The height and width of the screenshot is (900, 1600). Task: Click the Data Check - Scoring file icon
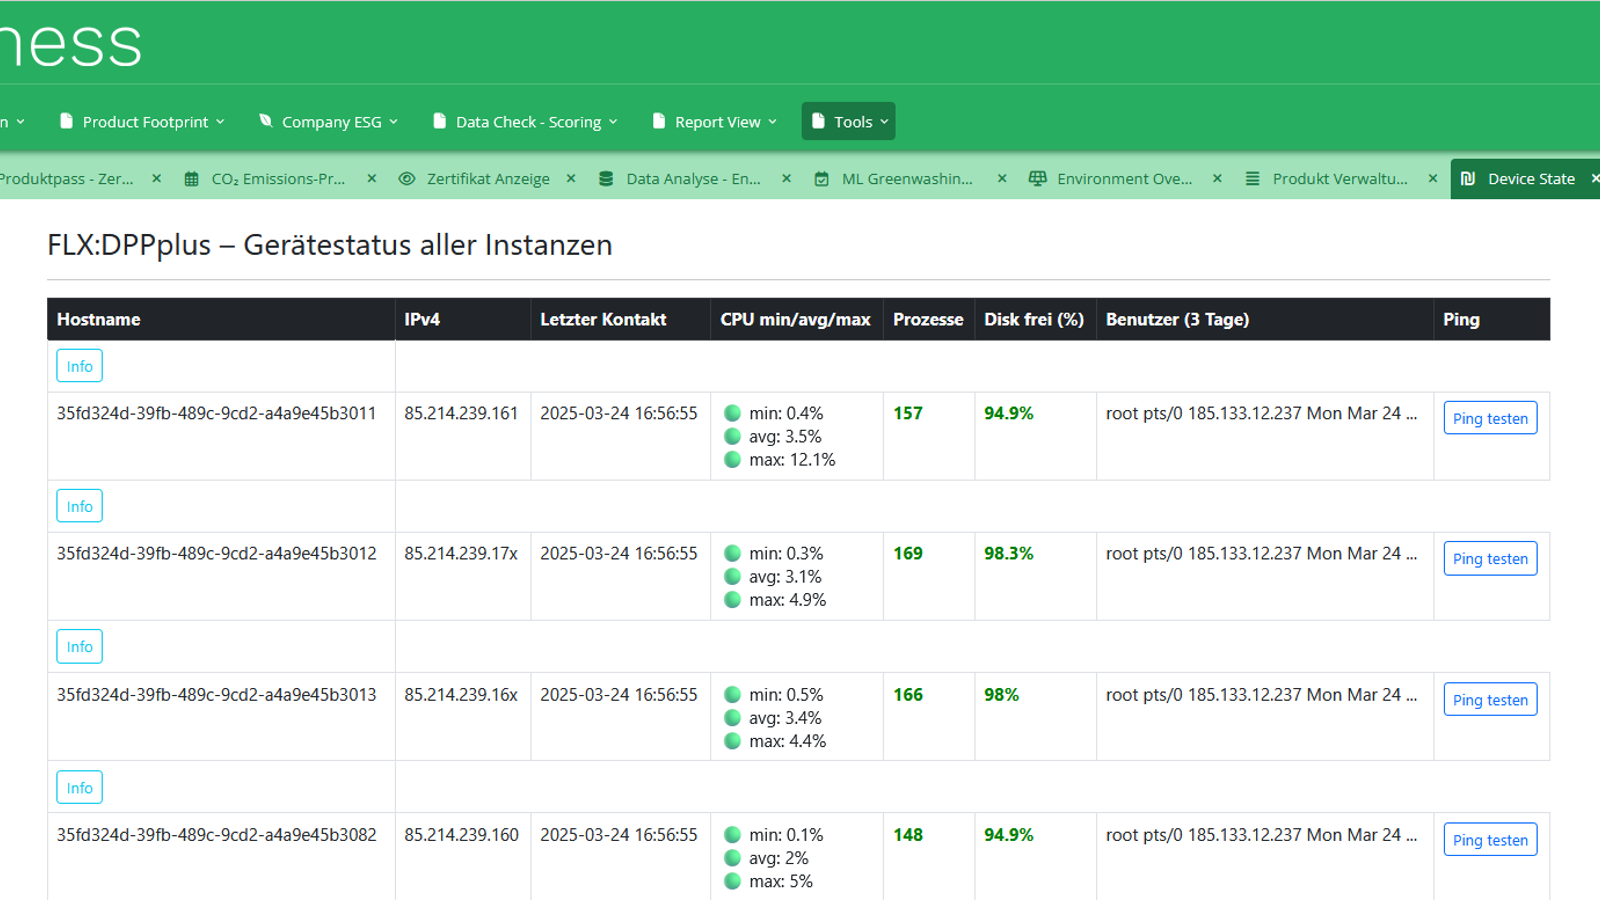point(439,121)
